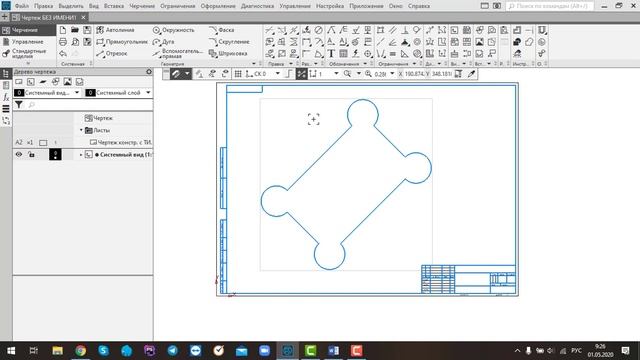
Task: Click the filter funnel in drawing tree
Action: (x=19, y=105)
